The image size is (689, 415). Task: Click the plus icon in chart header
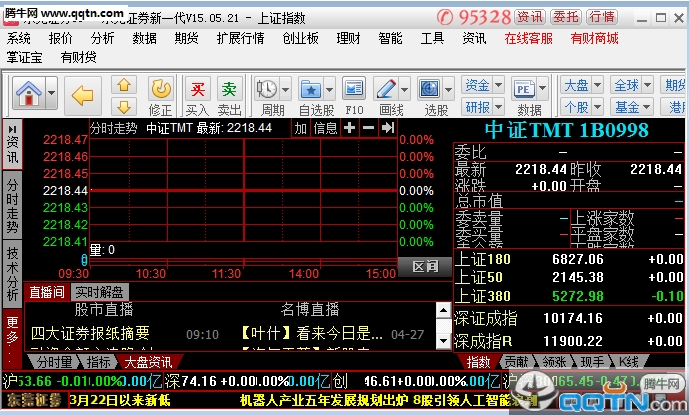tap(349, 128)
